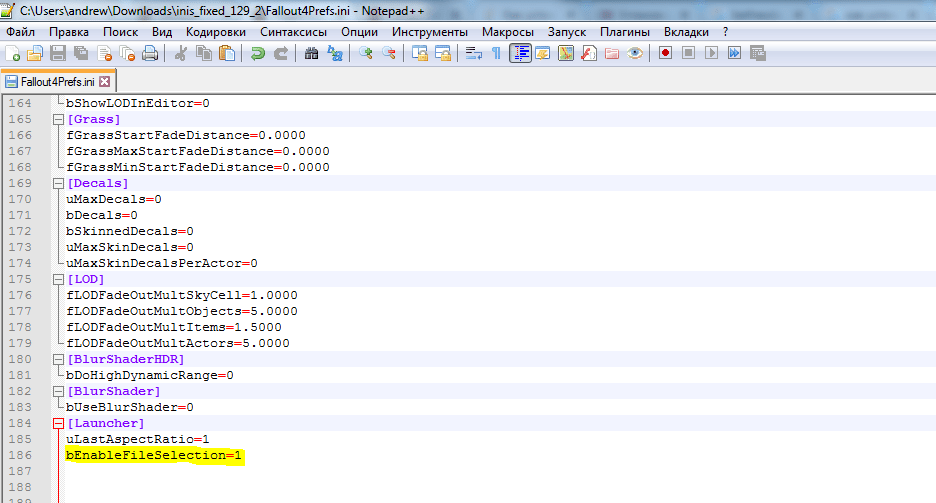Image resolution: width=936 pixels, height=503 pixels.
Task: Click the fGrassStartFadeDistance=0.0000 line
Action: (186, 135)
